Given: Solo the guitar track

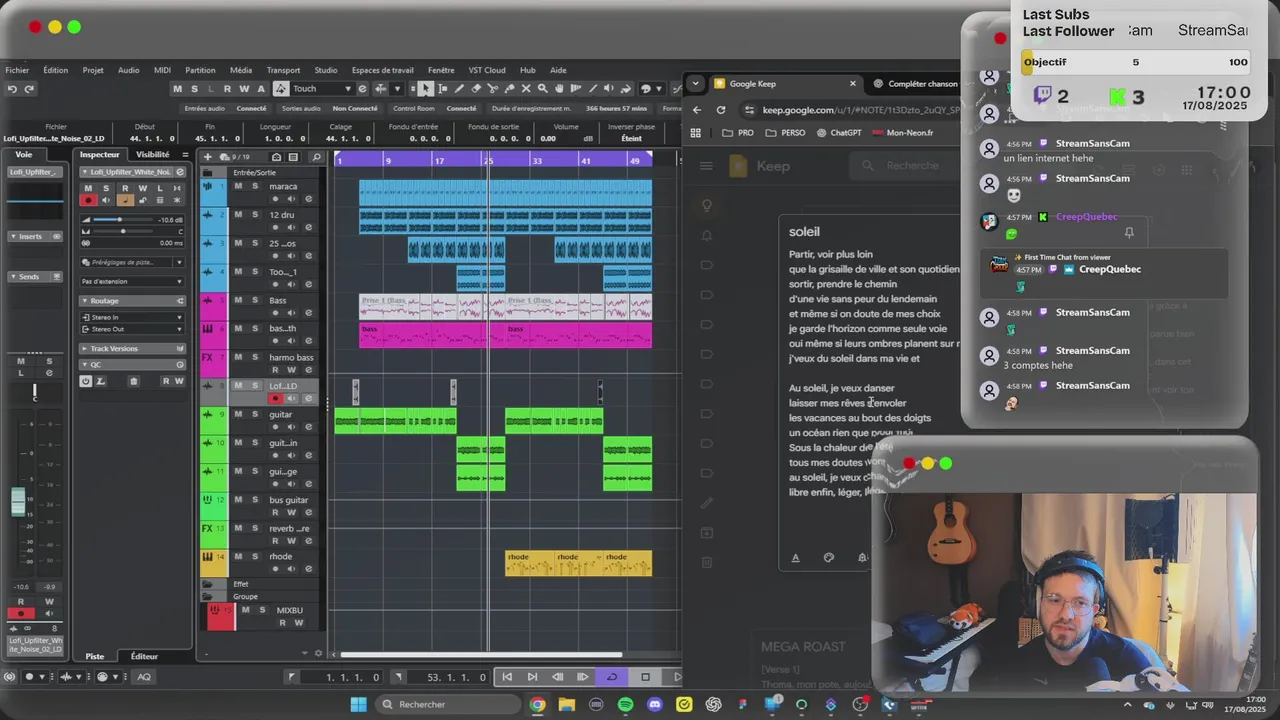Looking at the screenshot, I should coord(255,413).
